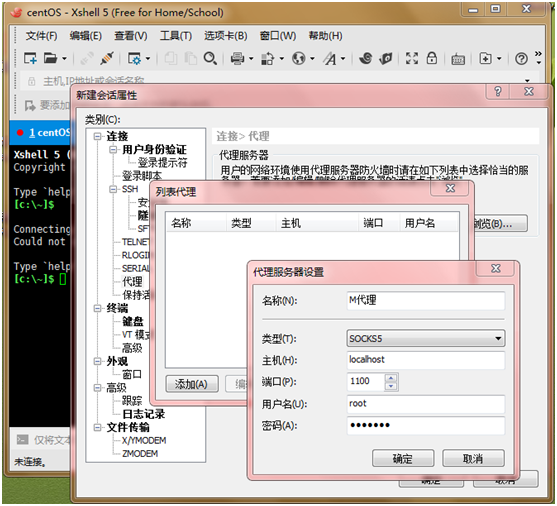Click the 主机(H) field containing localhost
This screenshot has height=506, width=557.
pos(426,360)
